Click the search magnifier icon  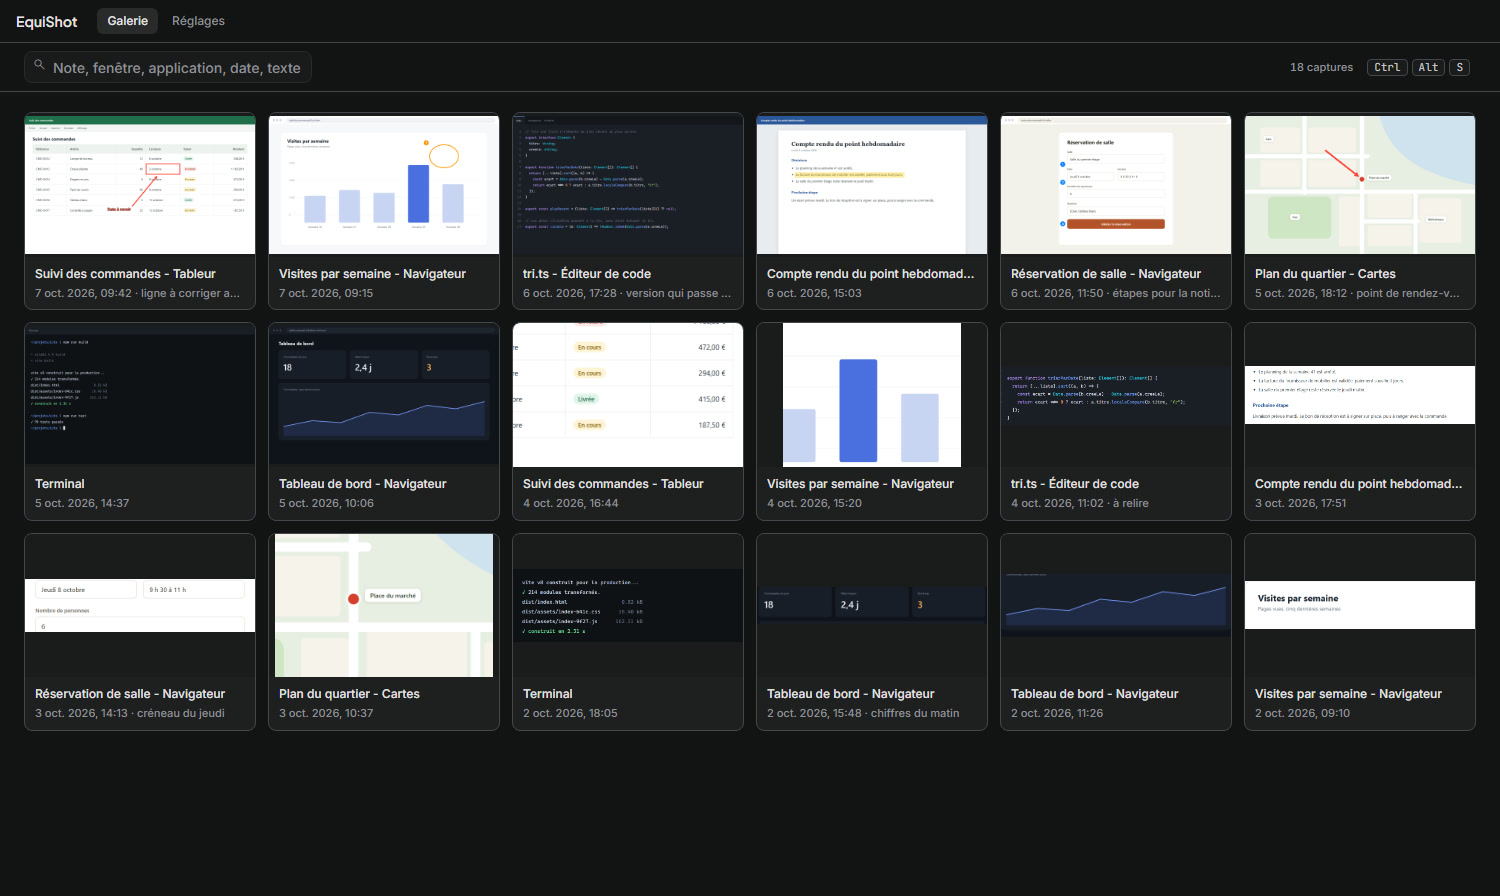pyautogui.click(x=39, y=66)
